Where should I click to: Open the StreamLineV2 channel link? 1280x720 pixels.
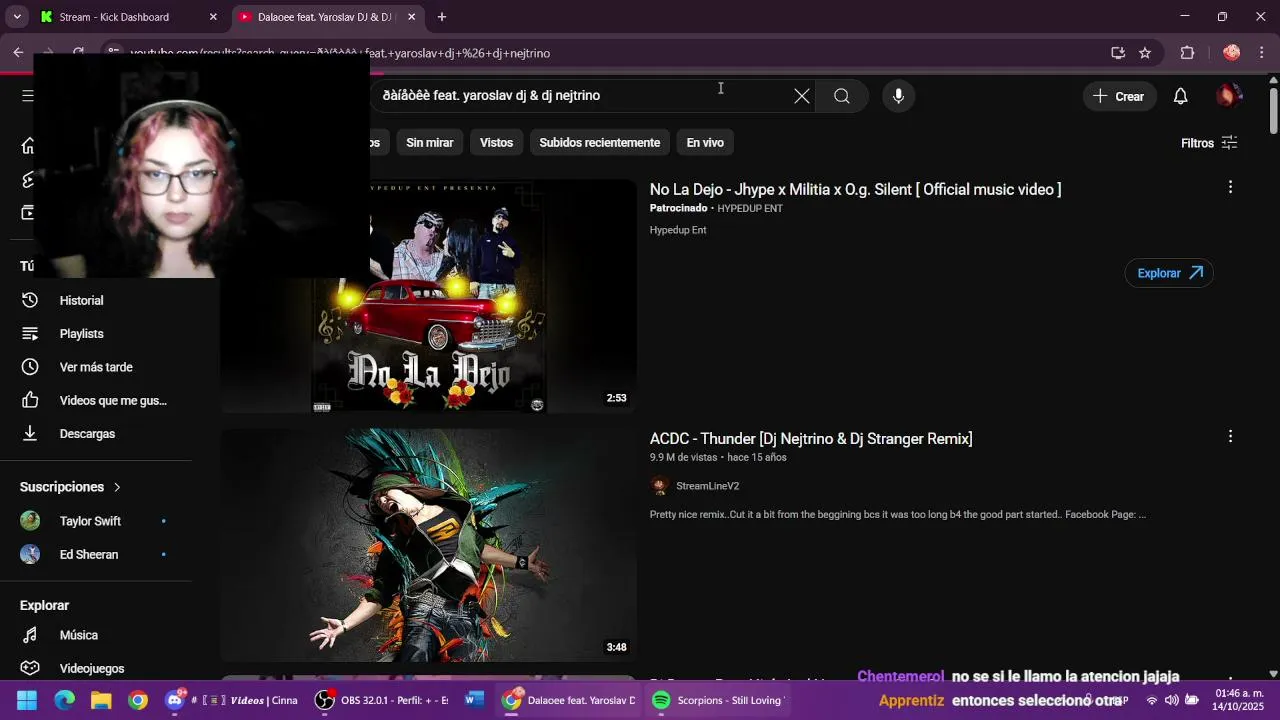tap(707, 486)
